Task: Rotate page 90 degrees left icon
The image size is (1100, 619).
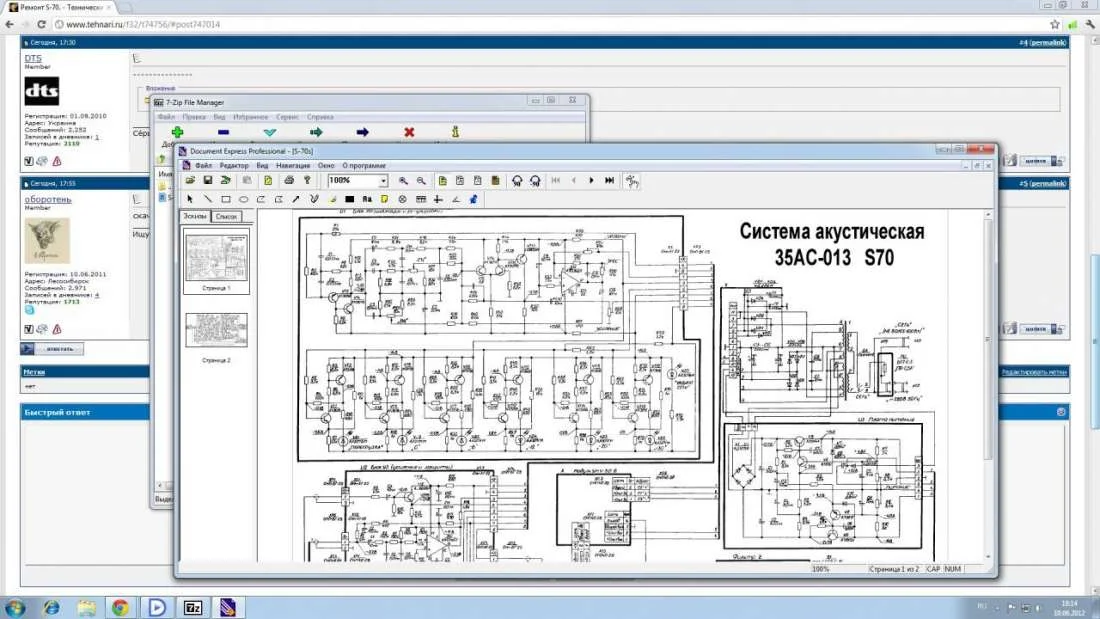Action: pos(517,180)
